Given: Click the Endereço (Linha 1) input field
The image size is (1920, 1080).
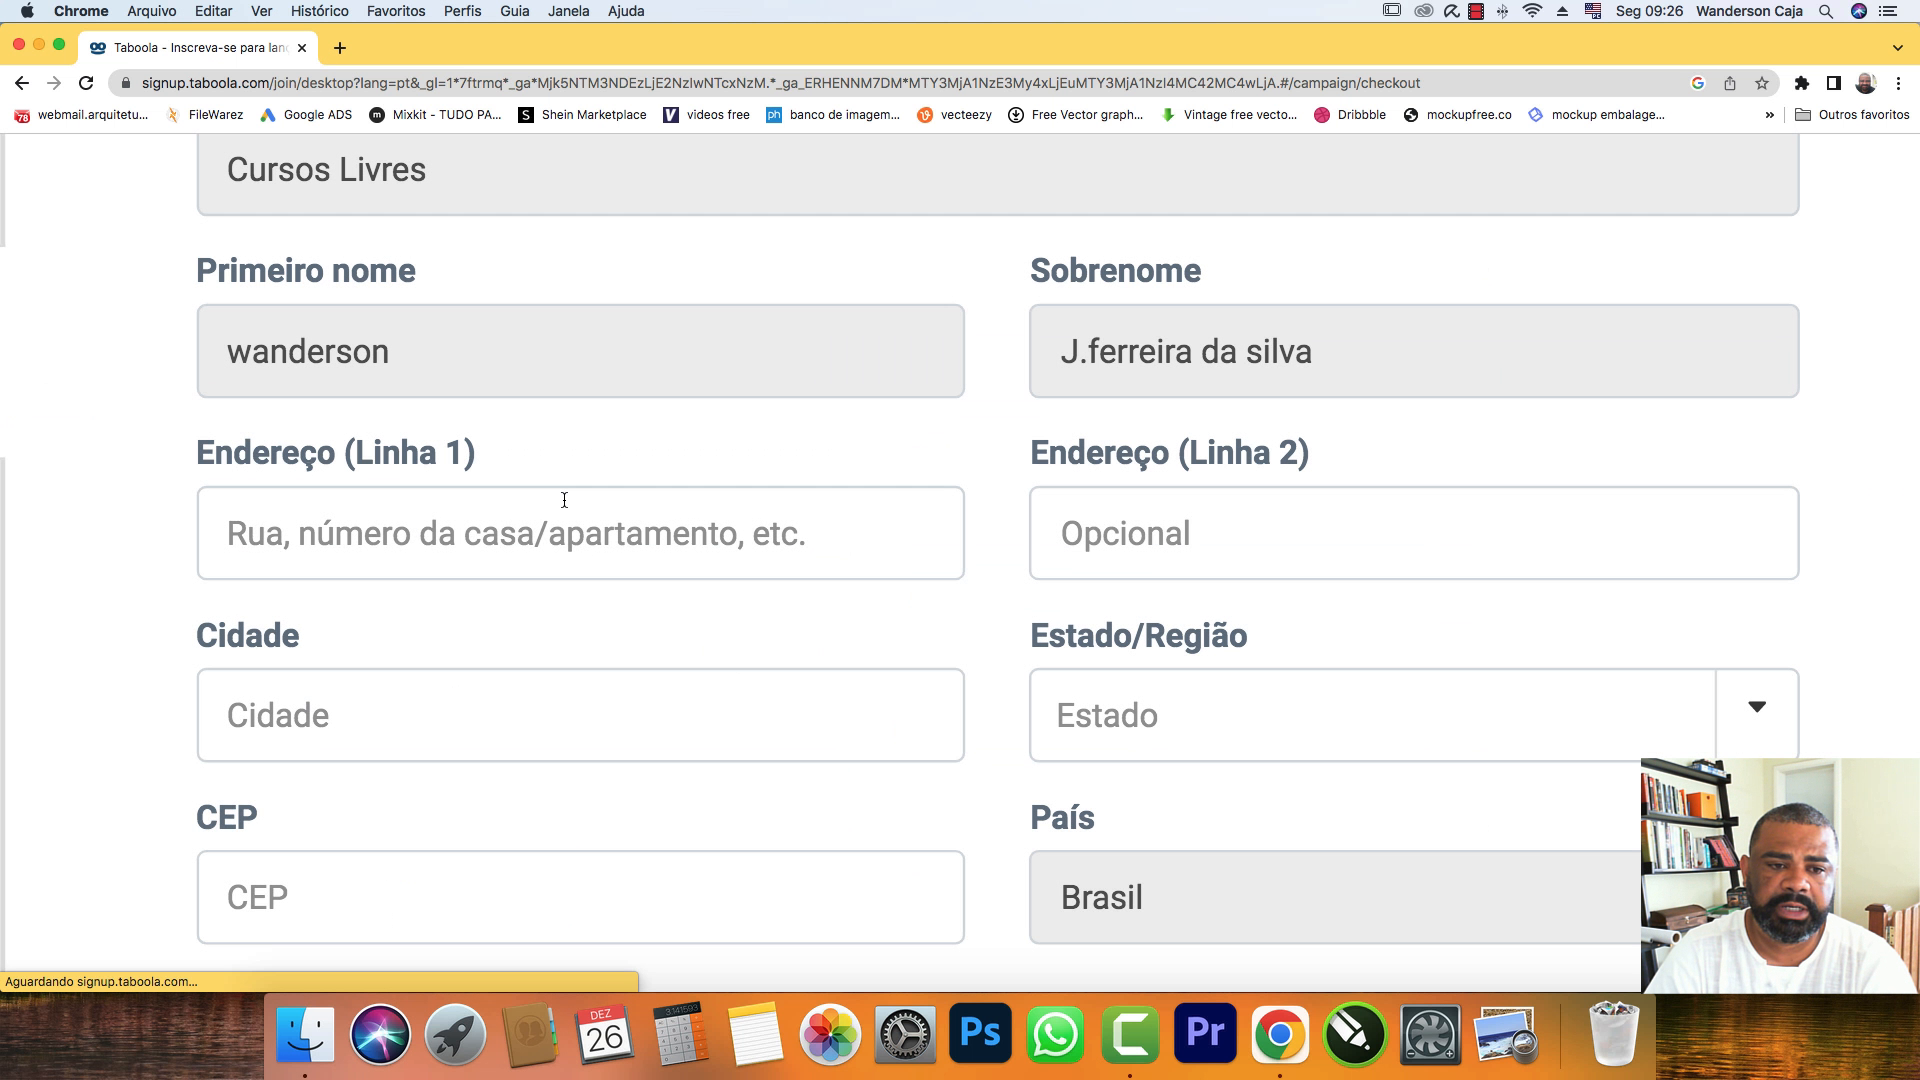Looking at the screenshot, I should point(580,533).
